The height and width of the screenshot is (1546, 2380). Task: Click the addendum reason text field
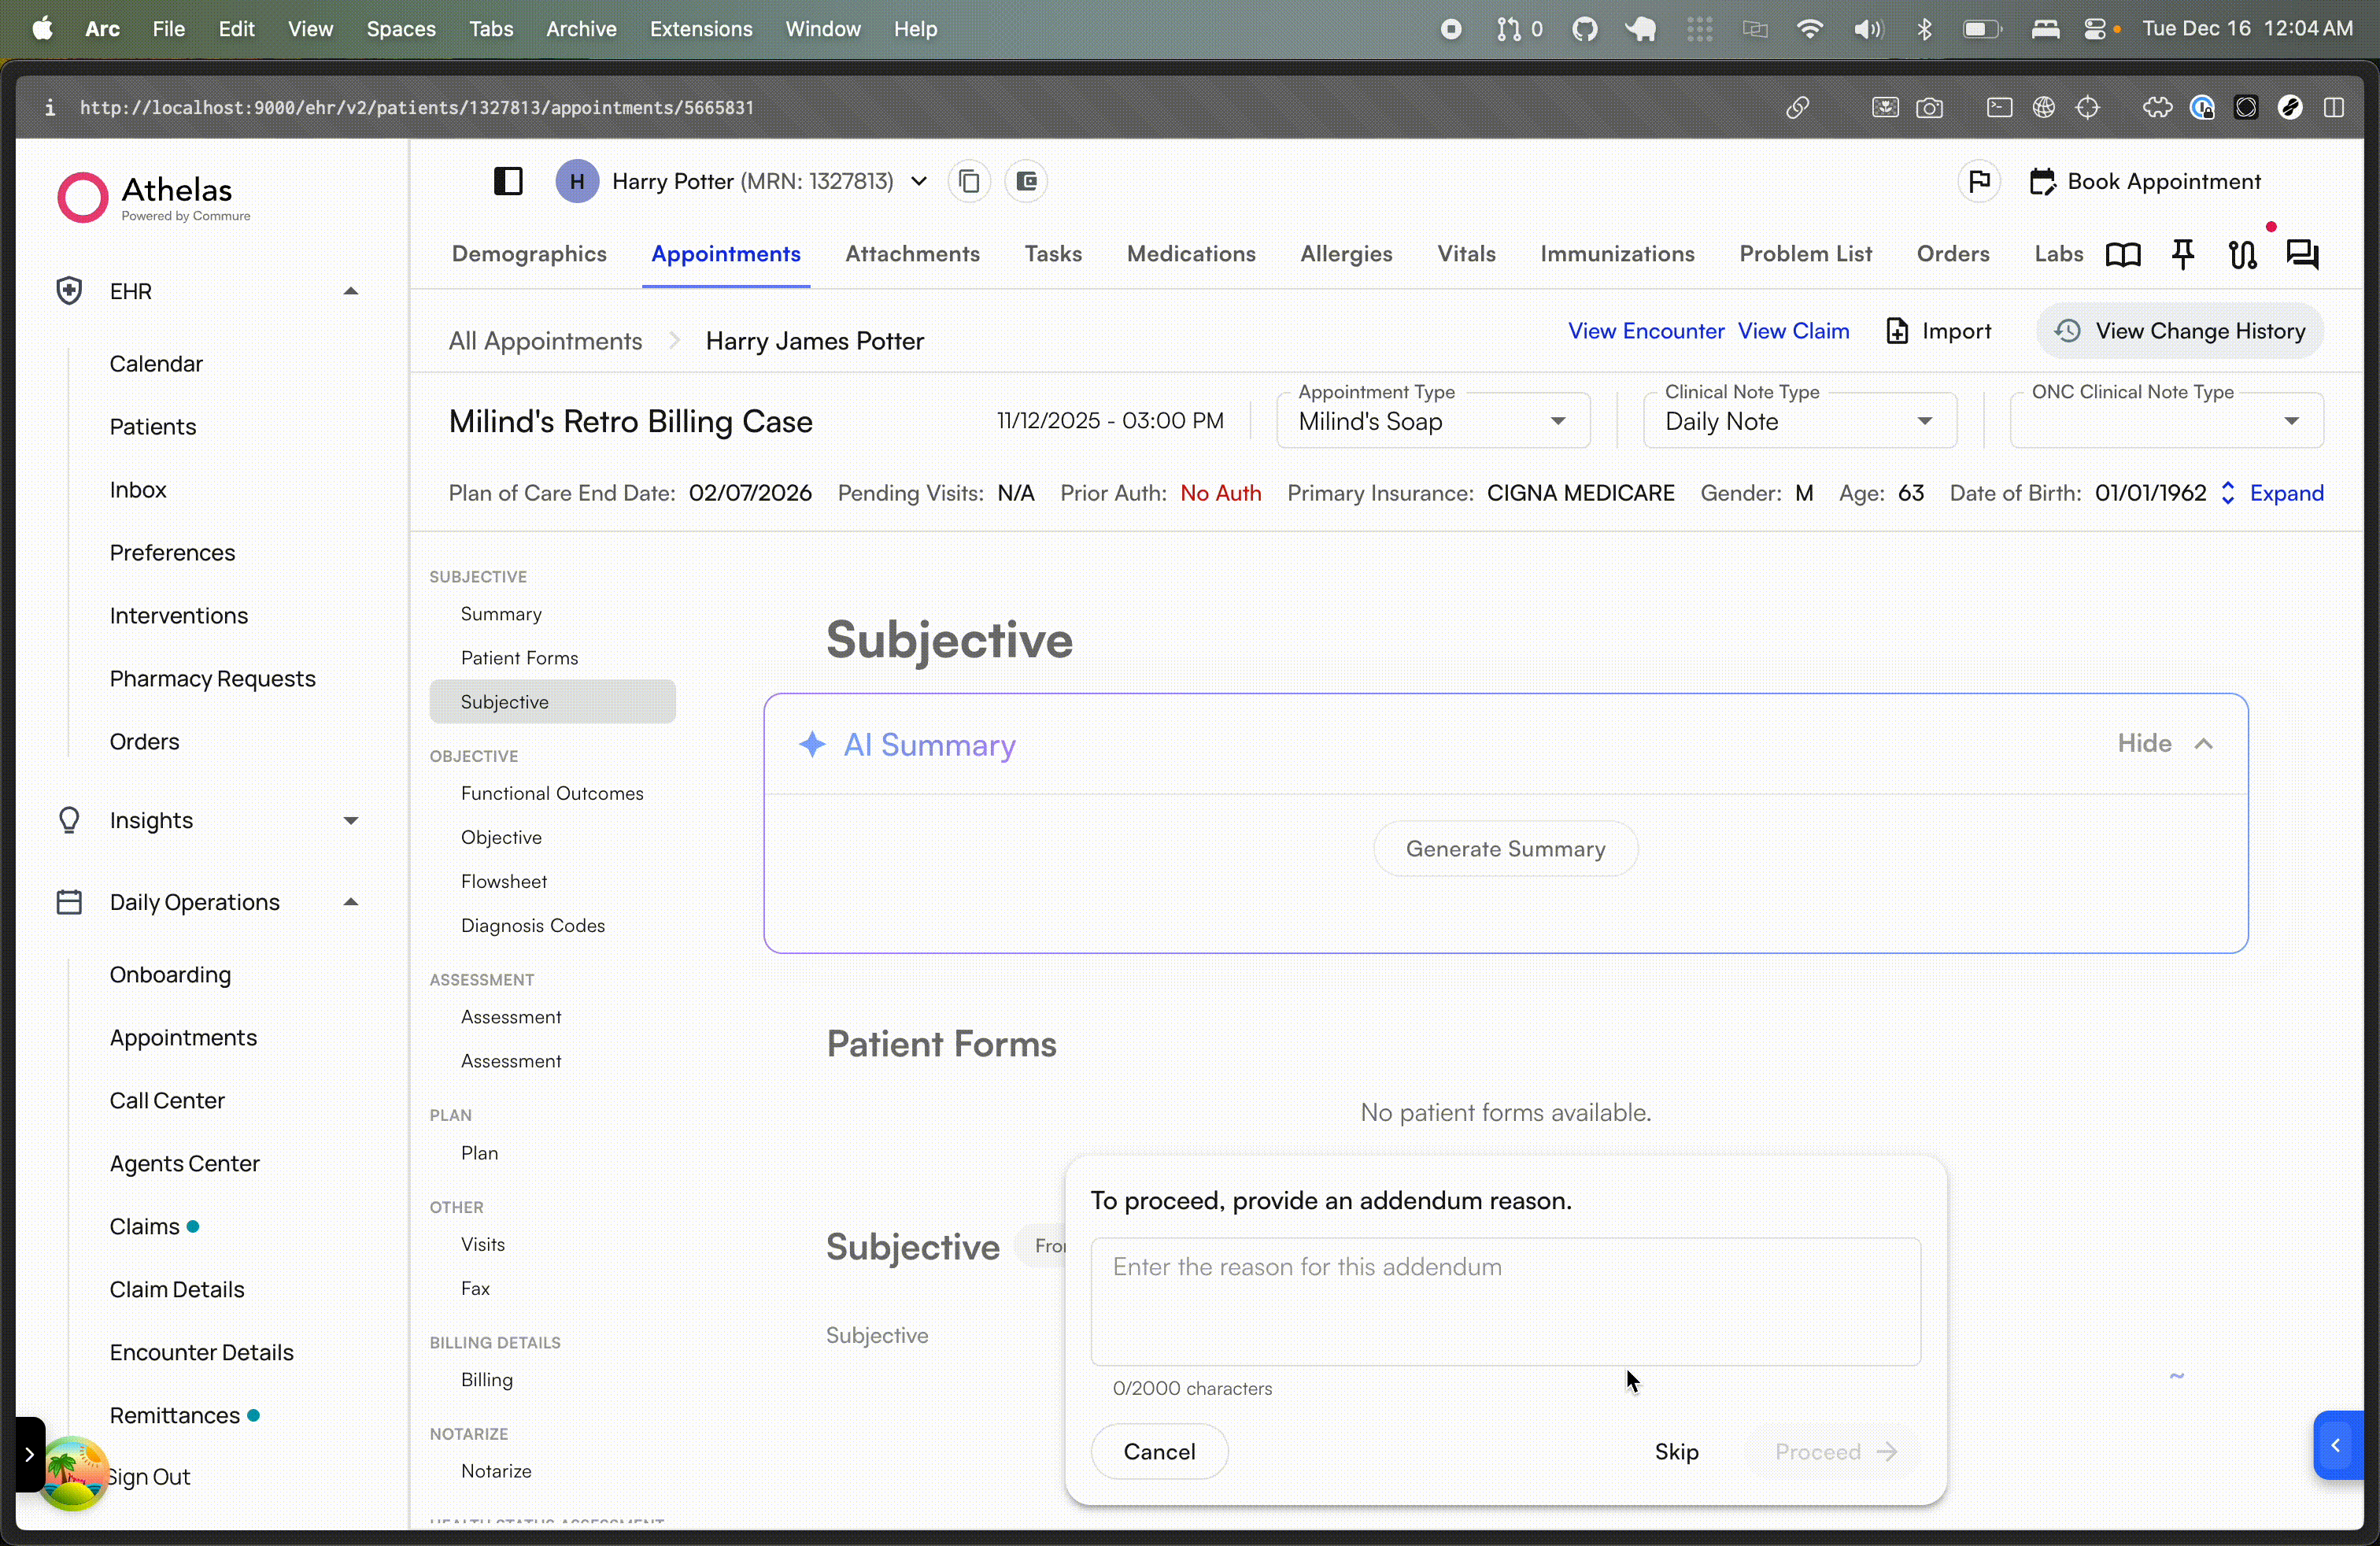pos(1506,1300)
